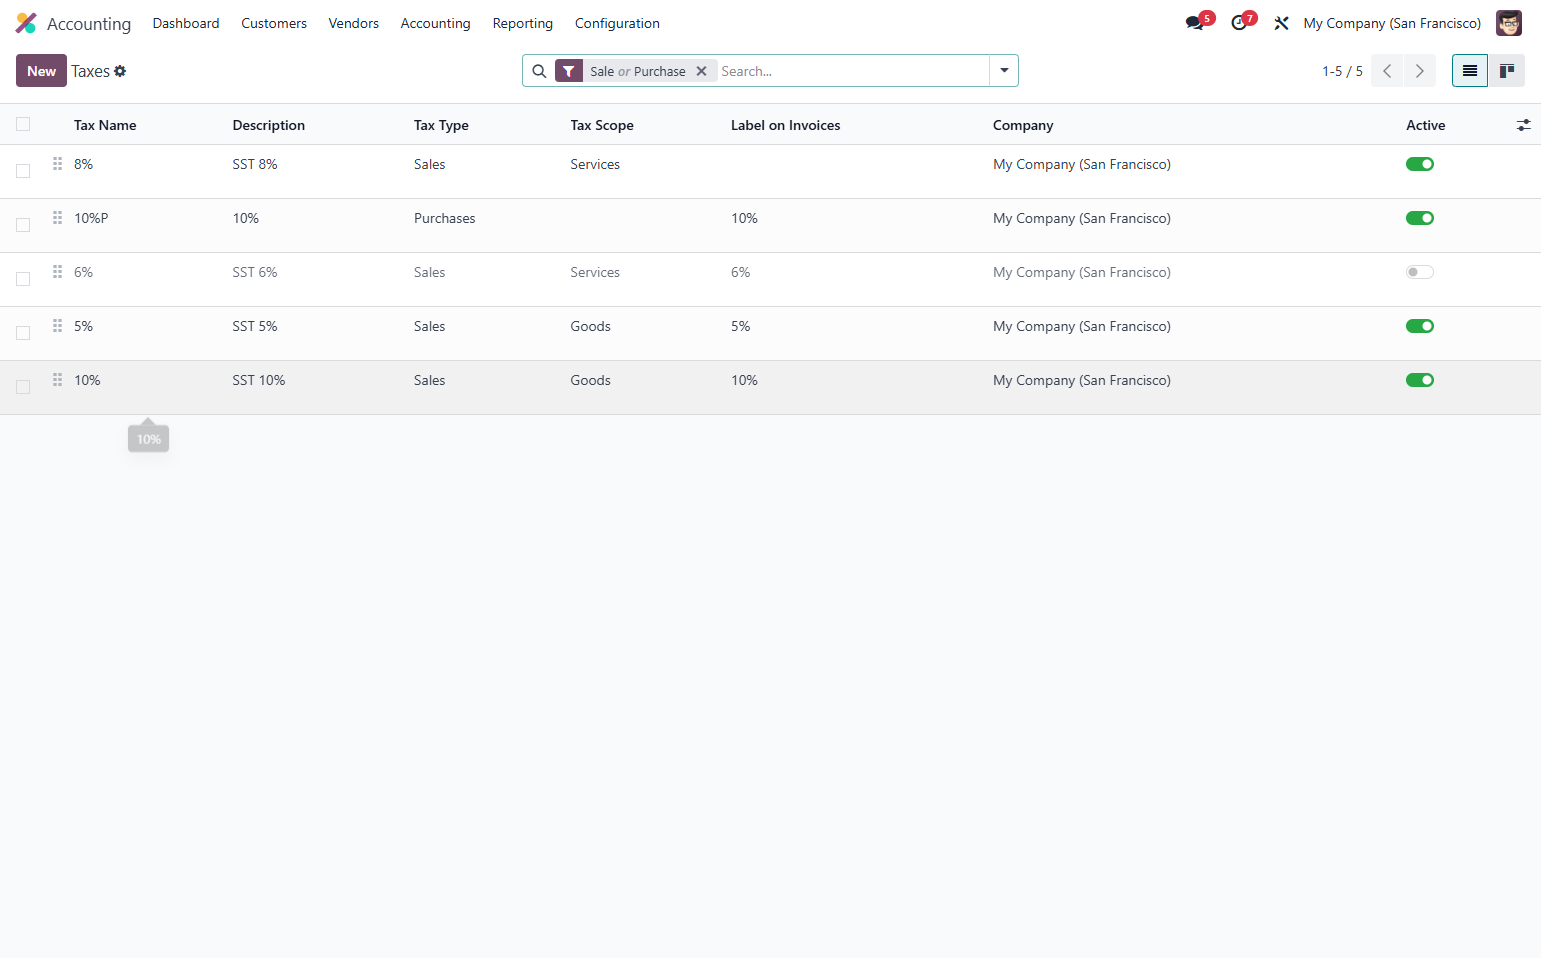Switch to list view
Viewport: 1541px width, 958px height.
tap(1470, 71)
